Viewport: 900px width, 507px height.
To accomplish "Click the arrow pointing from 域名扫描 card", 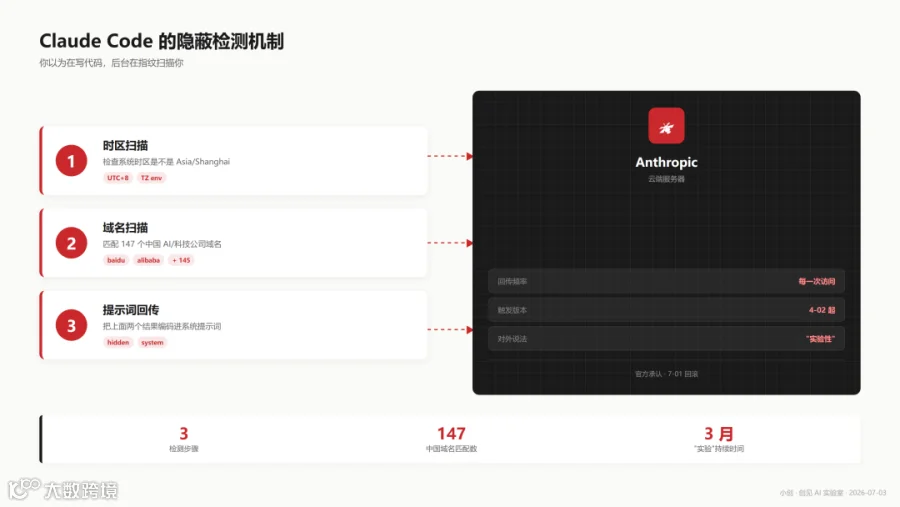I will (451, 243).
